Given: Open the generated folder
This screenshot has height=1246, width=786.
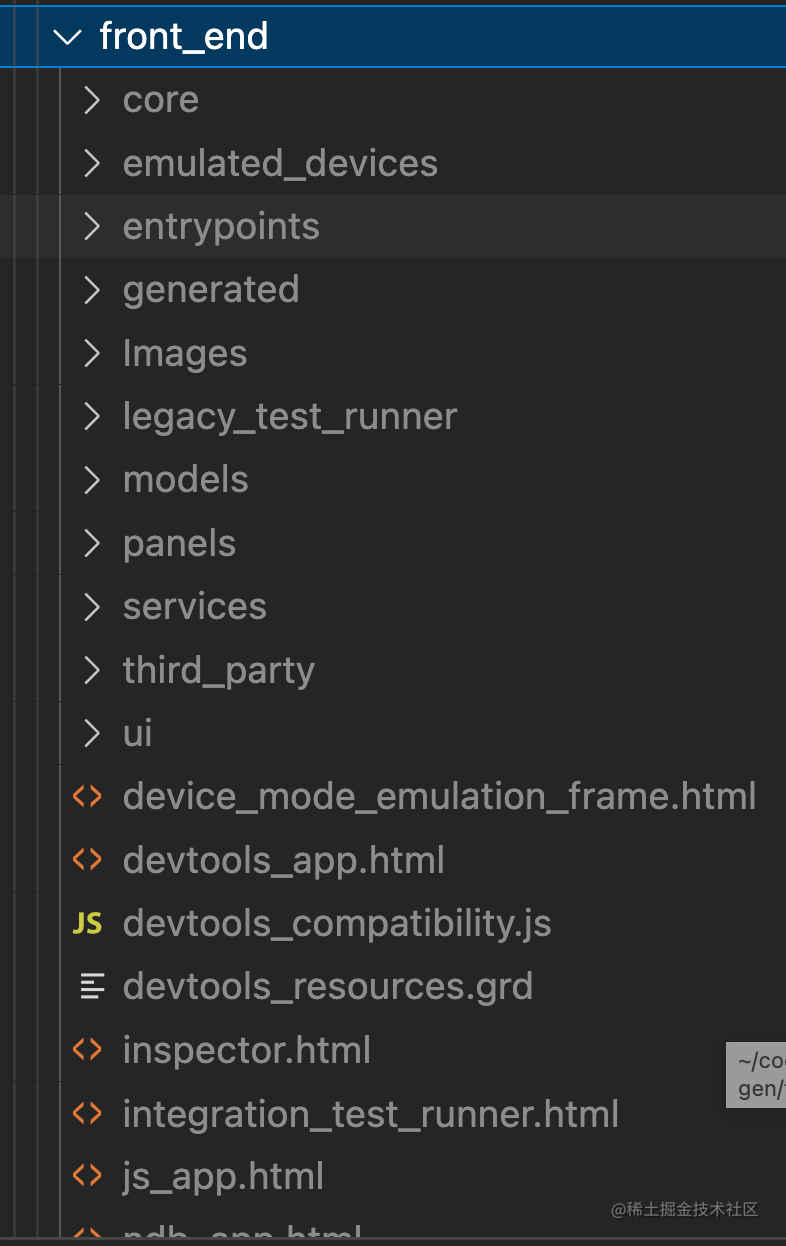Looking at the screenshot, I should 211,290.
